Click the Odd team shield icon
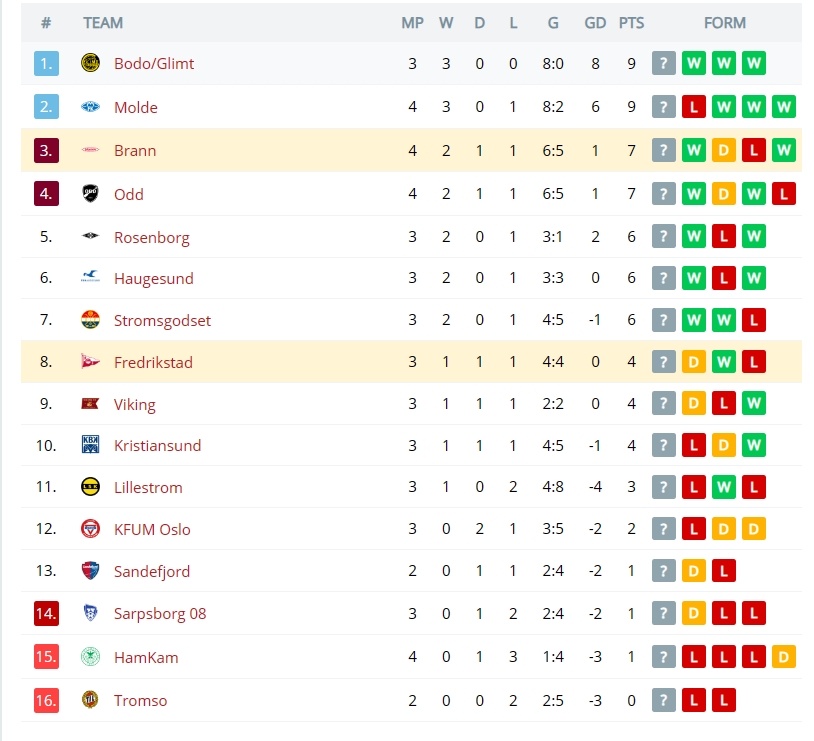Viewport: 814px width, 741px height. [x=90, y=193]
